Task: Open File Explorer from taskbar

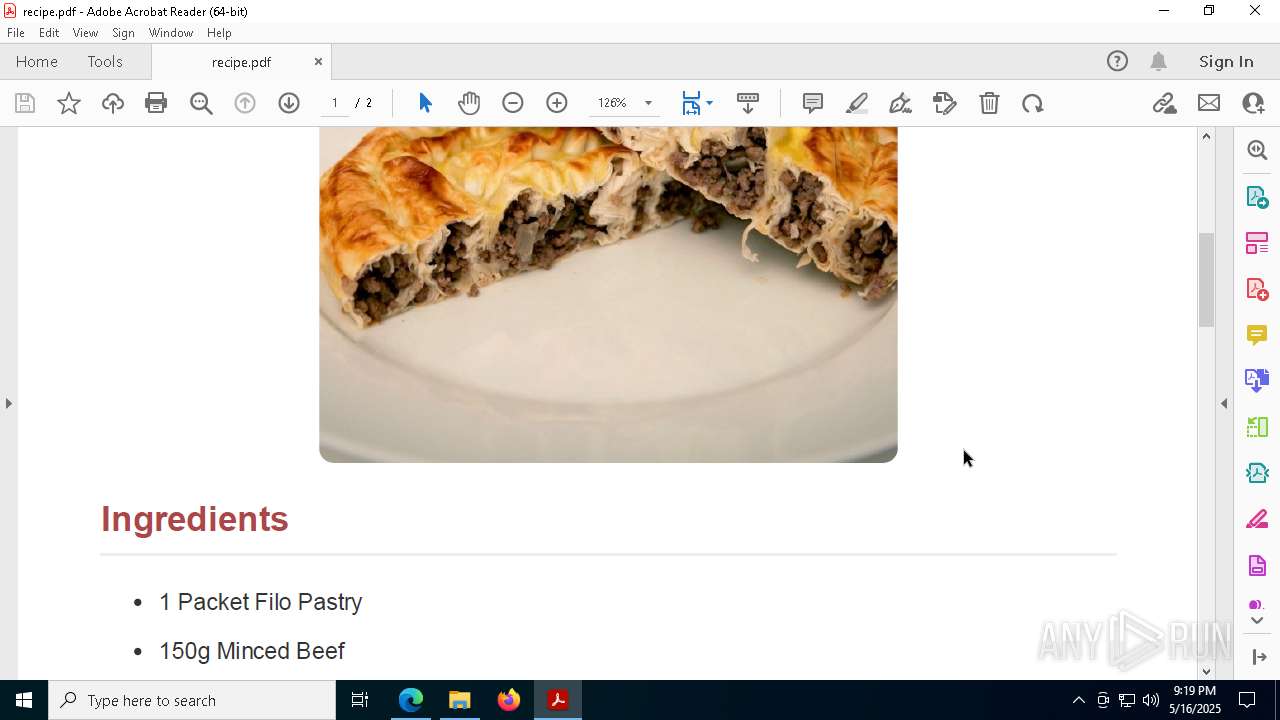Action: [x=460, y=700]
